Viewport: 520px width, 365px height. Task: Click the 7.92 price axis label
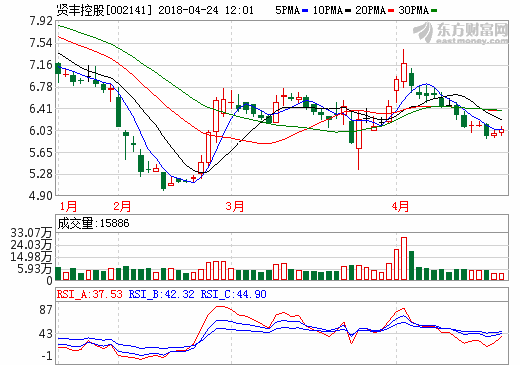tap(41, 21)
